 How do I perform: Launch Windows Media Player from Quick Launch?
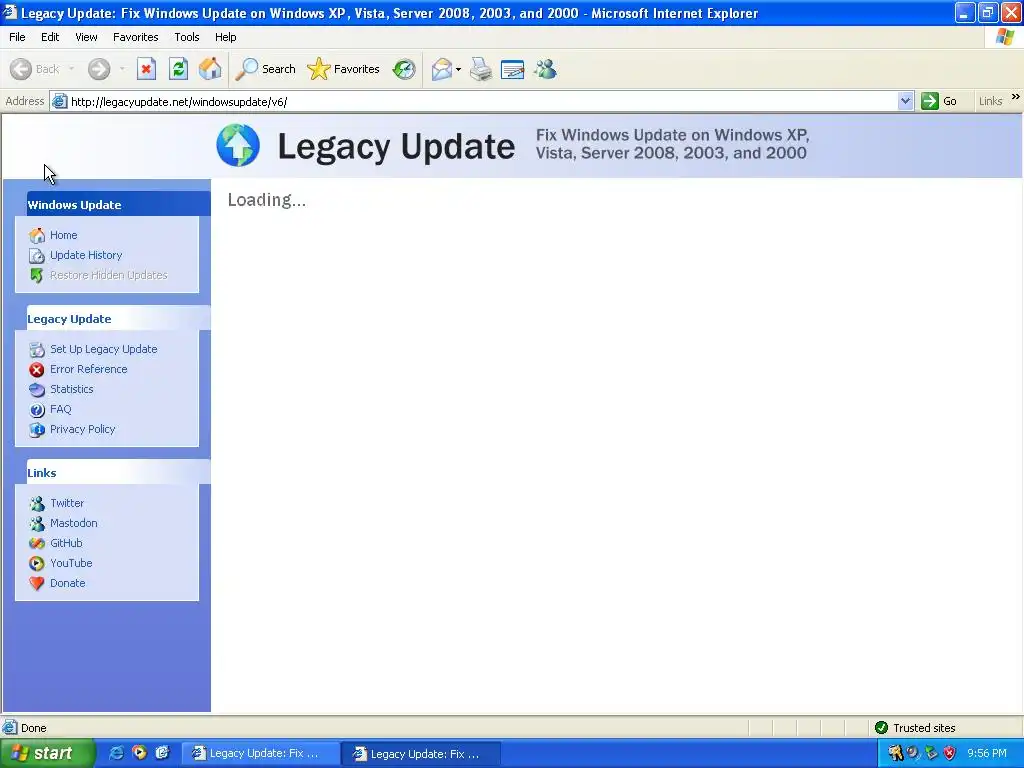139,753
